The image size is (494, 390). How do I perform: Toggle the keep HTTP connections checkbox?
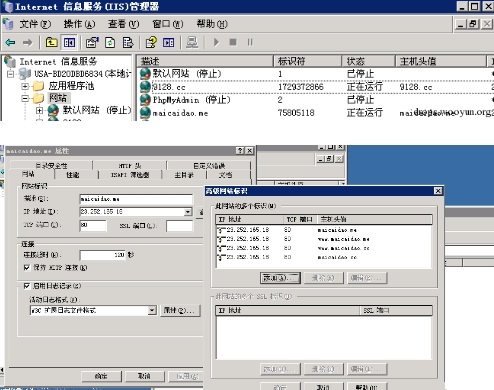tap(27, 267)
